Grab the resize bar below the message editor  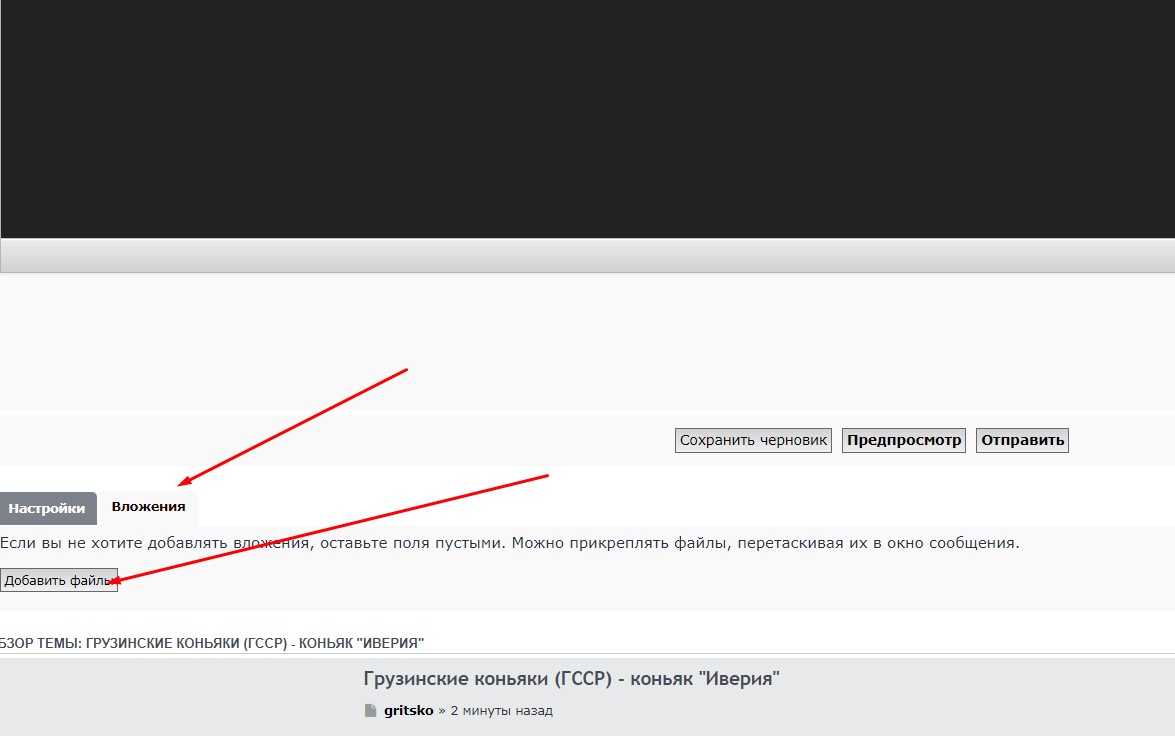pos(587,256)
